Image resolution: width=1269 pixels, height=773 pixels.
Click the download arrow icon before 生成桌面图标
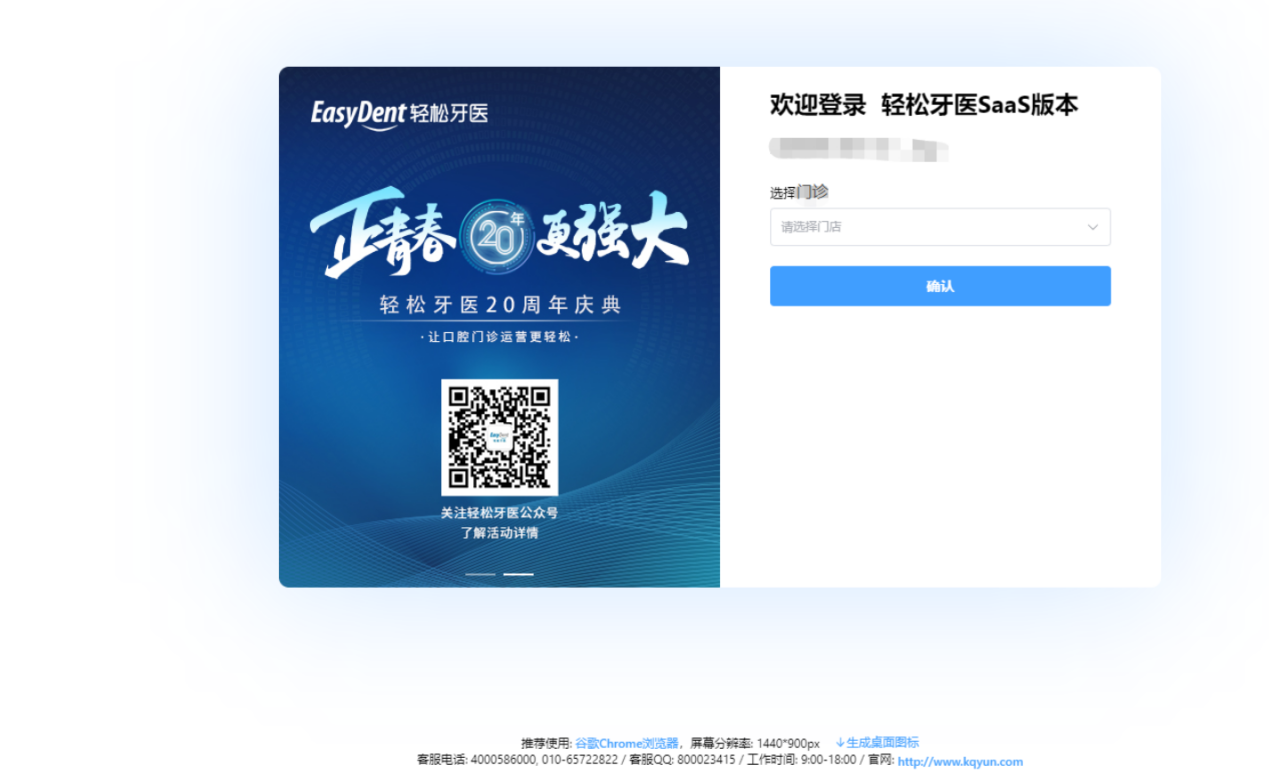[840, 742]
